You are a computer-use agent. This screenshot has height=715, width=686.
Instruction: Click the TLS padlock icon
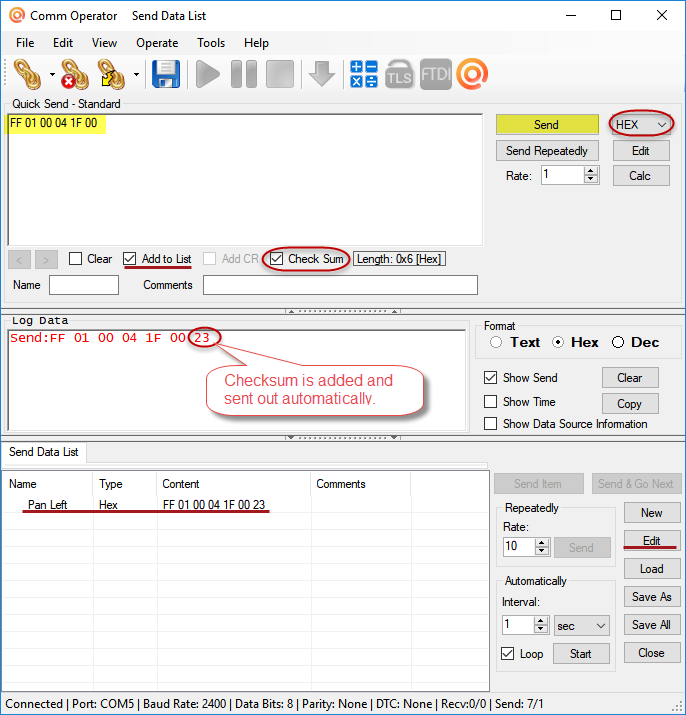pyautogui.click(x=399, y=74)
